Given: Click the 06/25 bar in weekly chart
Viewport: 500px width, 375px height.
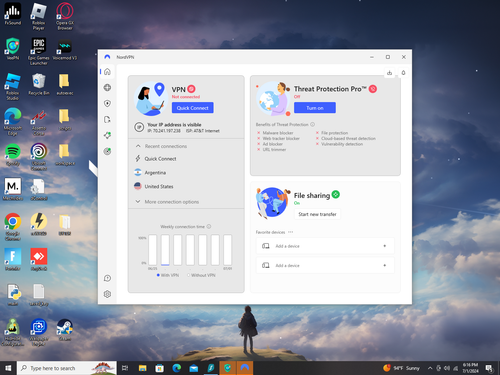Looking at the screenshot, I should (x=153, y=250).
